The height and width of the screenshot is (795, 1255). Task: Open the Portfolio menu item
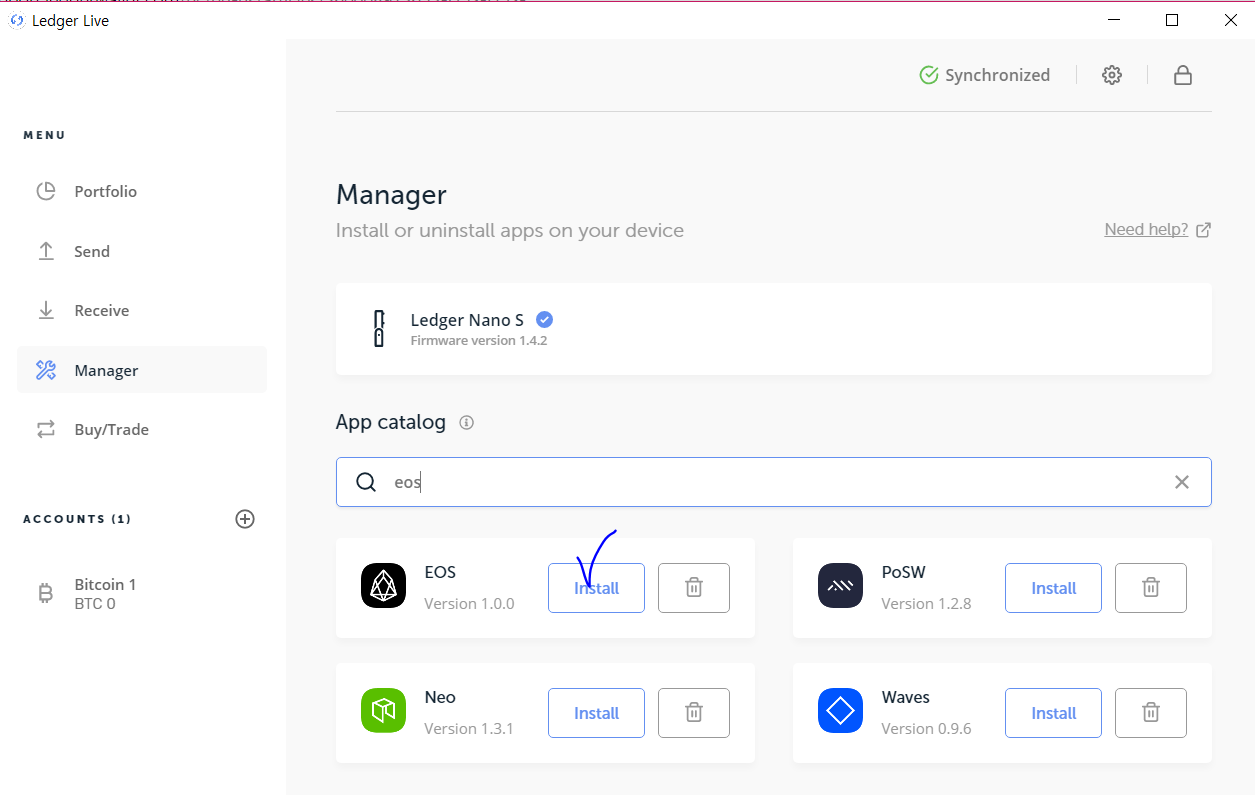coord(142,191)
